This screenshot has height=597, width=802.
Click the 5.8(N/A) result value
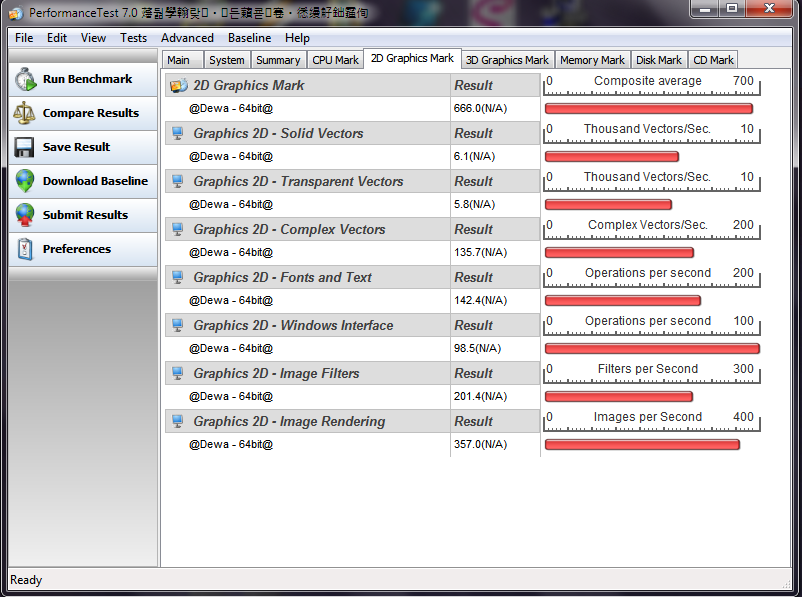point(474,205)
